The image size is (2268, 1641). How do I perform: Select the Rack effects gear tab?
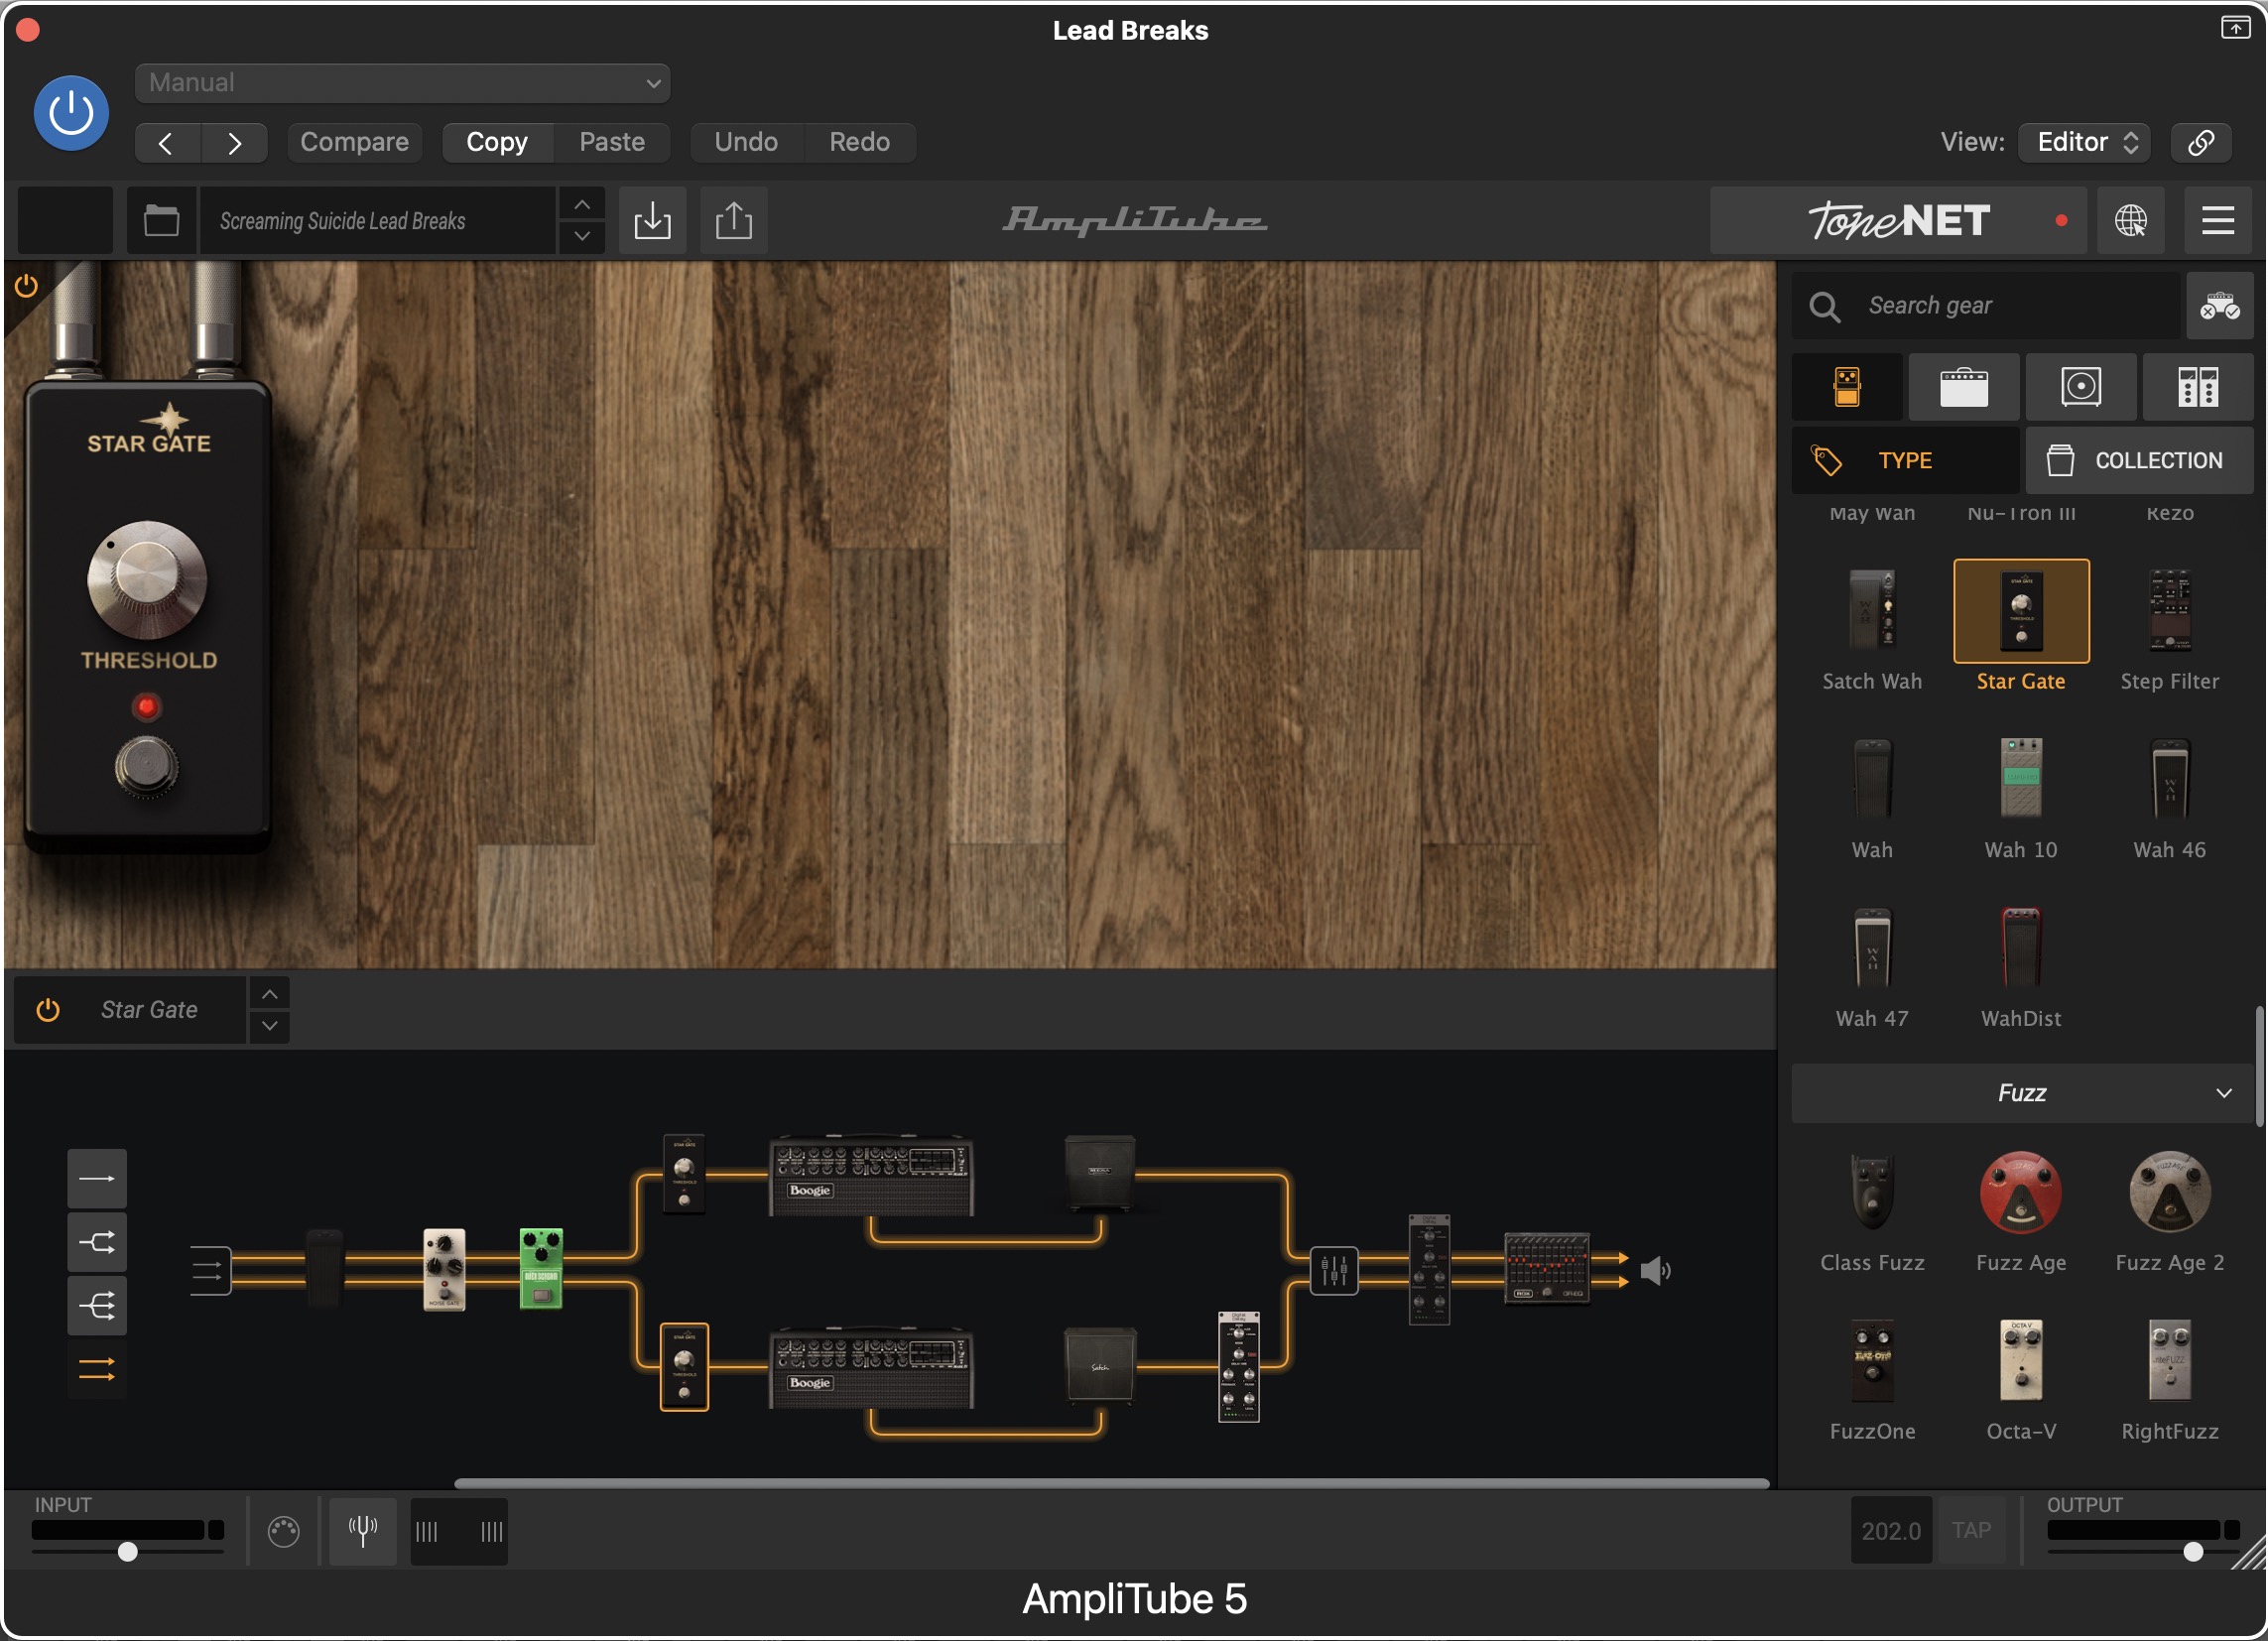click(2197, 387)
